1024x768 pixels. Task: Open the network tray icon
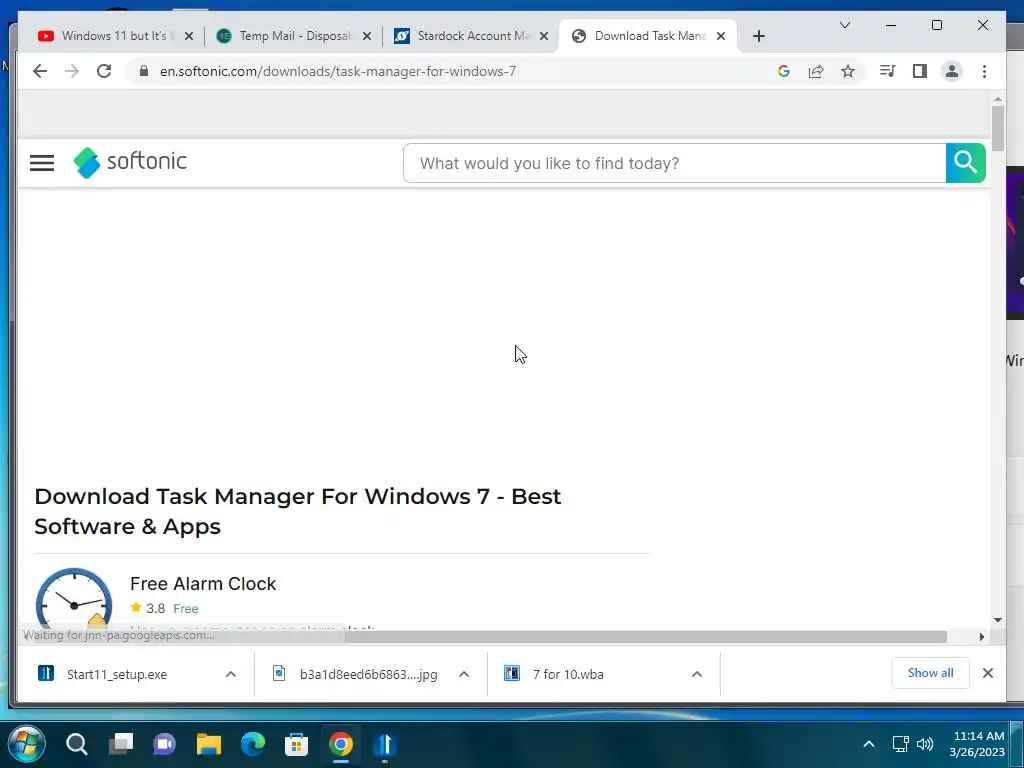(x=901, y=744)
